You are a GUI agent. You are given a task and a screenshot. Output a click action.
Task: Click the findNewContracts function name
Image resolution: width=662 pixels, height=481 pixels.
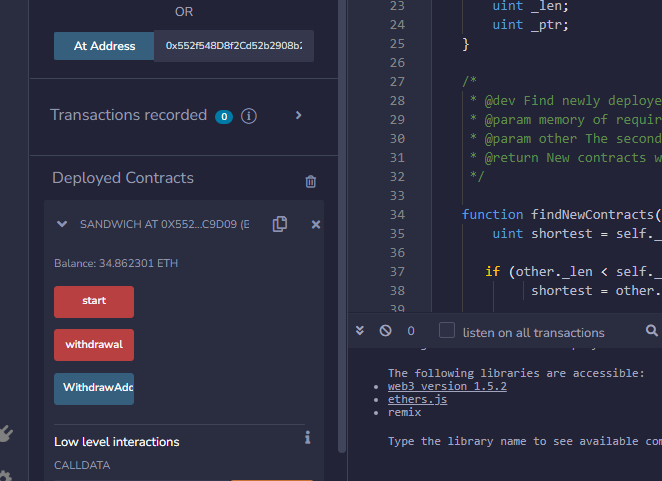point(592,215)
